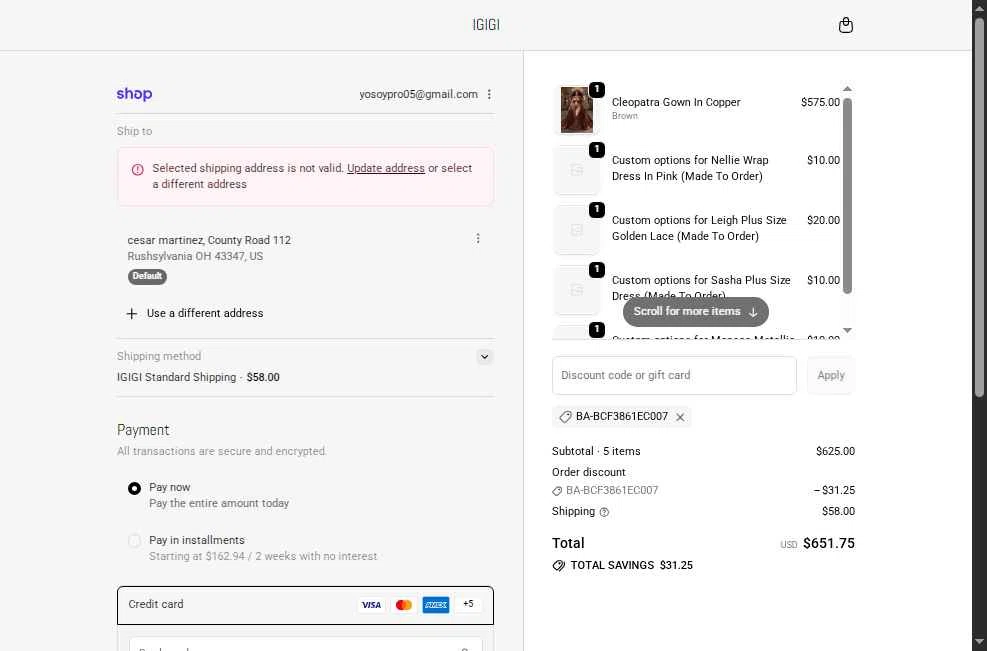Click the total savings tag icon
987x651 pixels.
pos(558,565)
